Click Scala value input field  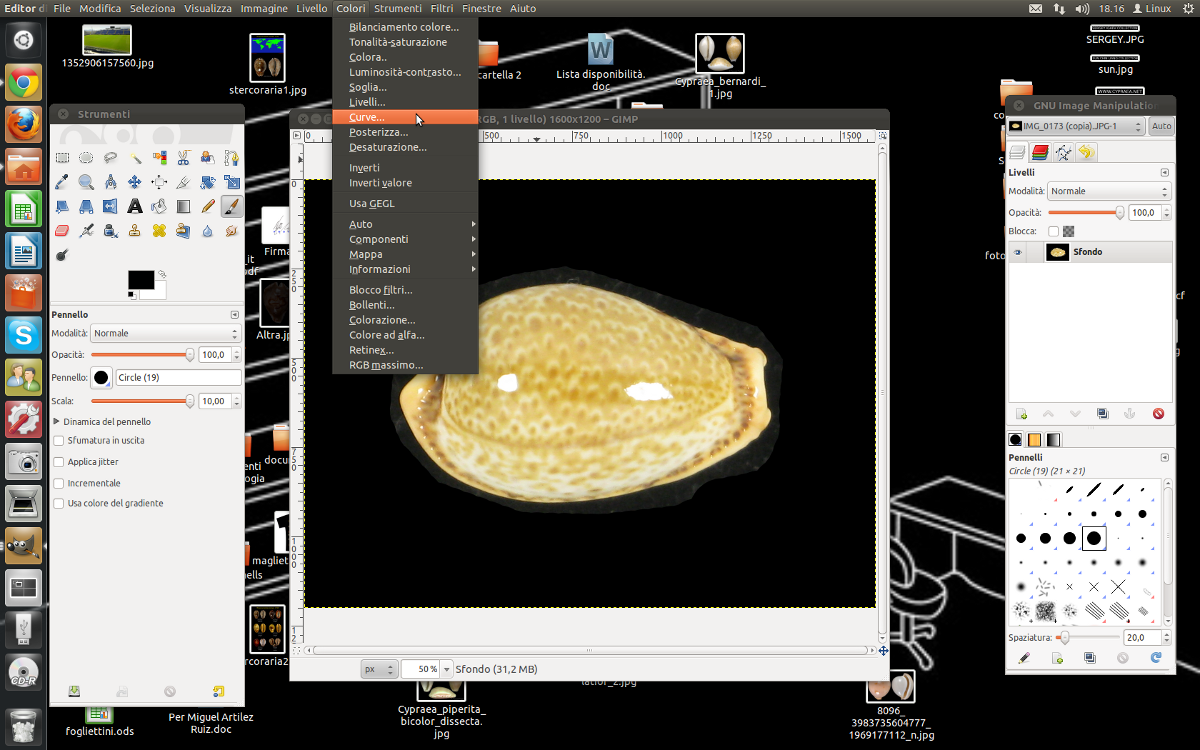coord(213,401)
